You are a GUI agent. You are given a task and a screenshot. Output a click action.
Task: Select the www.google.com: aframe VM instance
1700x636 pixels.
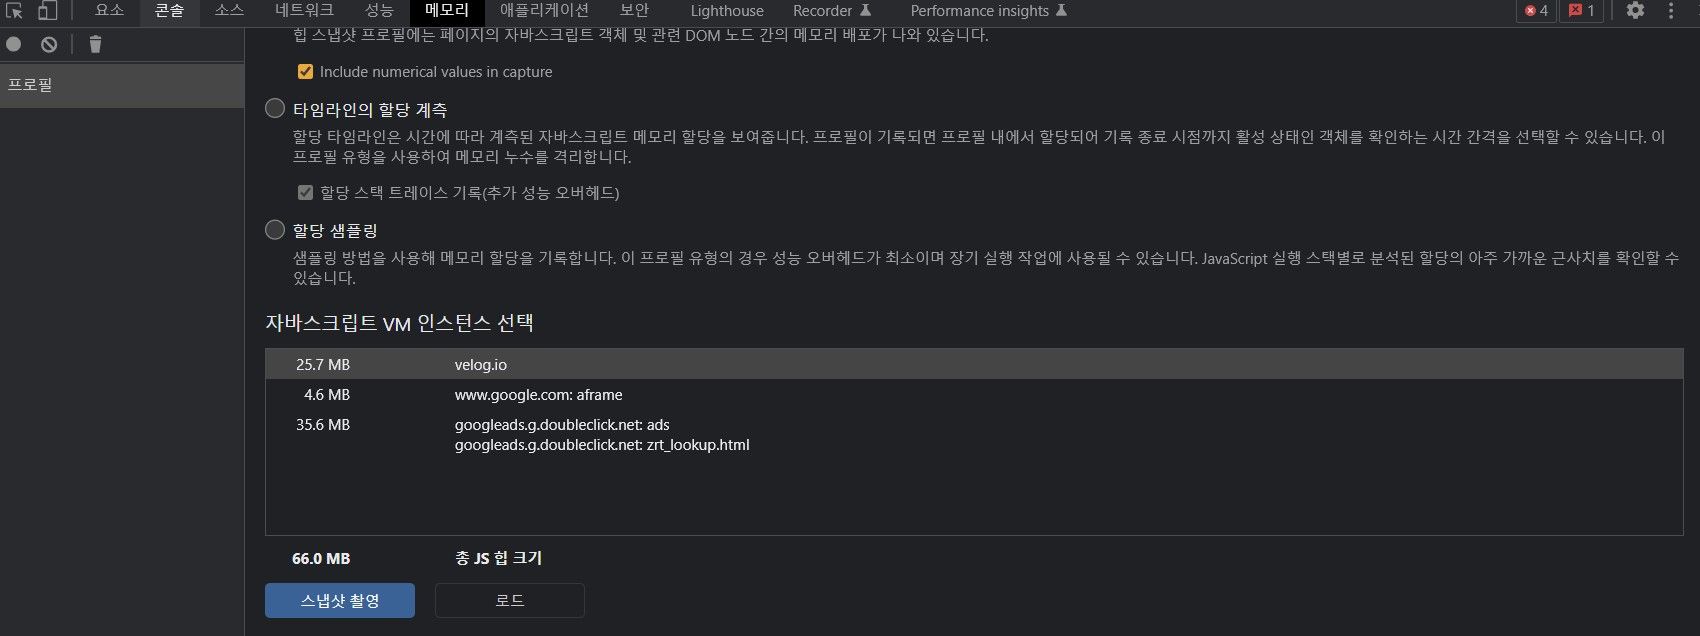tap(974, 394)
